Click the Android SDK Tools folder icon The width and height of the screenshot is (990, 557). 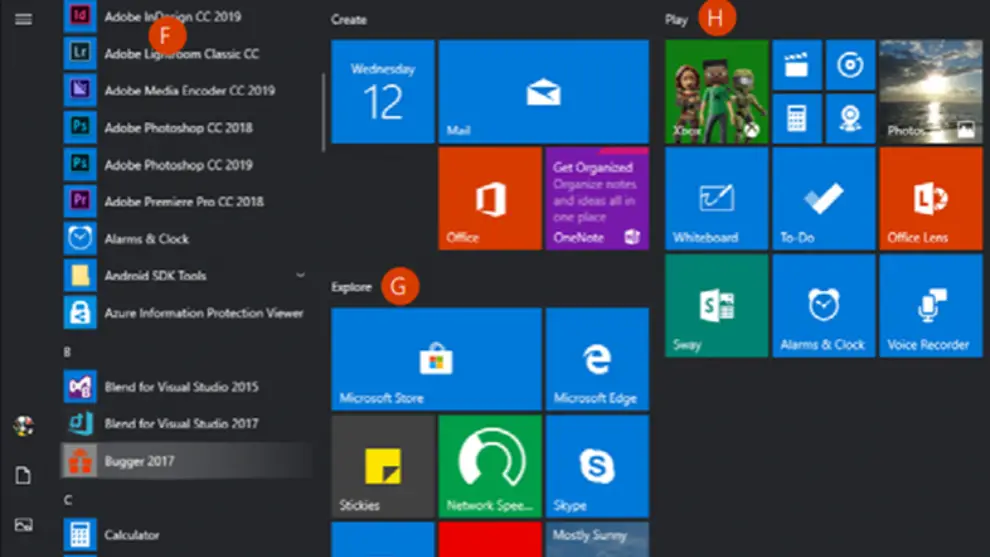click(x=80, y=275)
